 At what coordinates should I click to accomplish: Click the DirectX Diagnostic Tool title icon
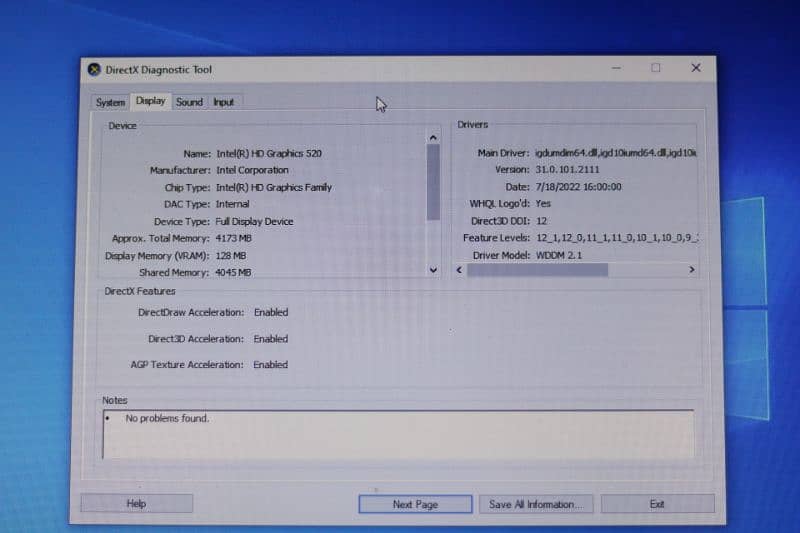tap(94, 69)
